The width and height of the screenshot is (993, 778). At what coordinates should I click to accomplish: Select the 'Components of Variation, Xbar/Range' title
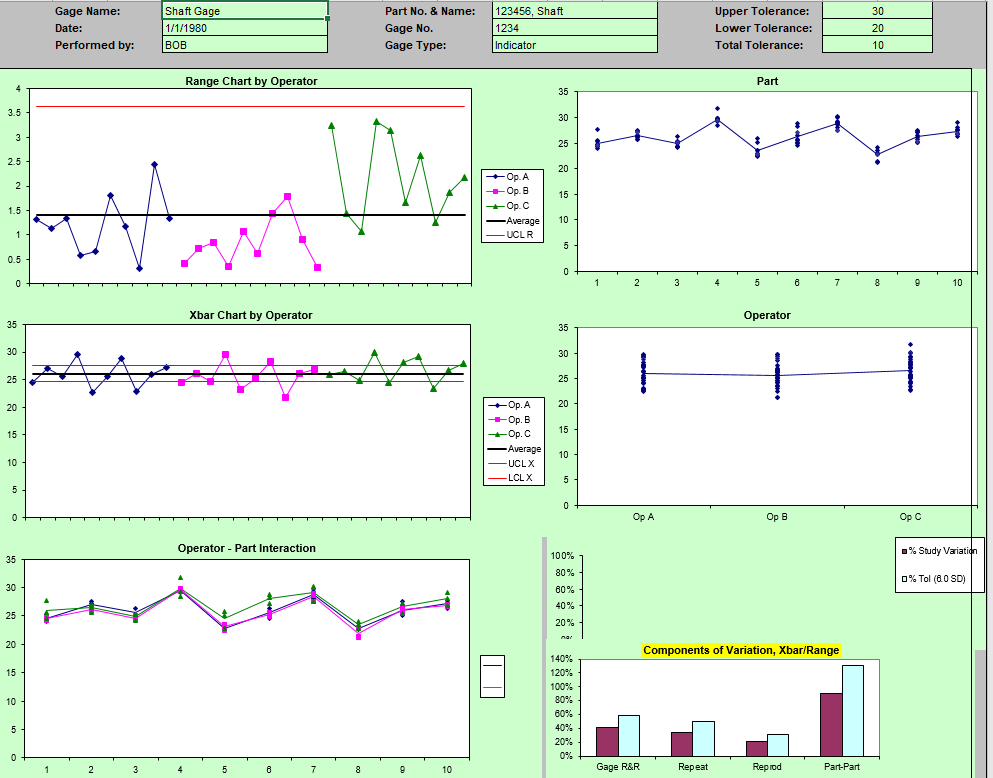click(x=741, y=650)
